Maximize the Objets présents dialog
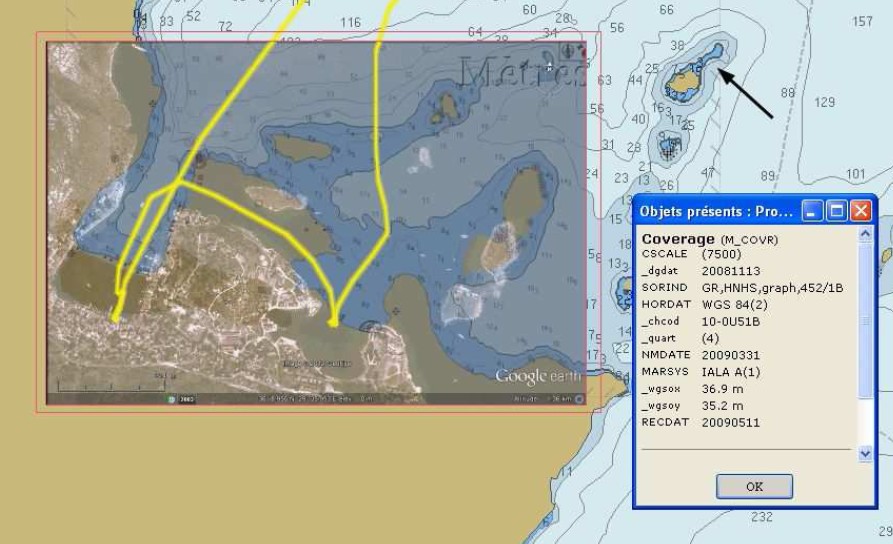This screenshot has width=893, height=544. coord(837,211)
